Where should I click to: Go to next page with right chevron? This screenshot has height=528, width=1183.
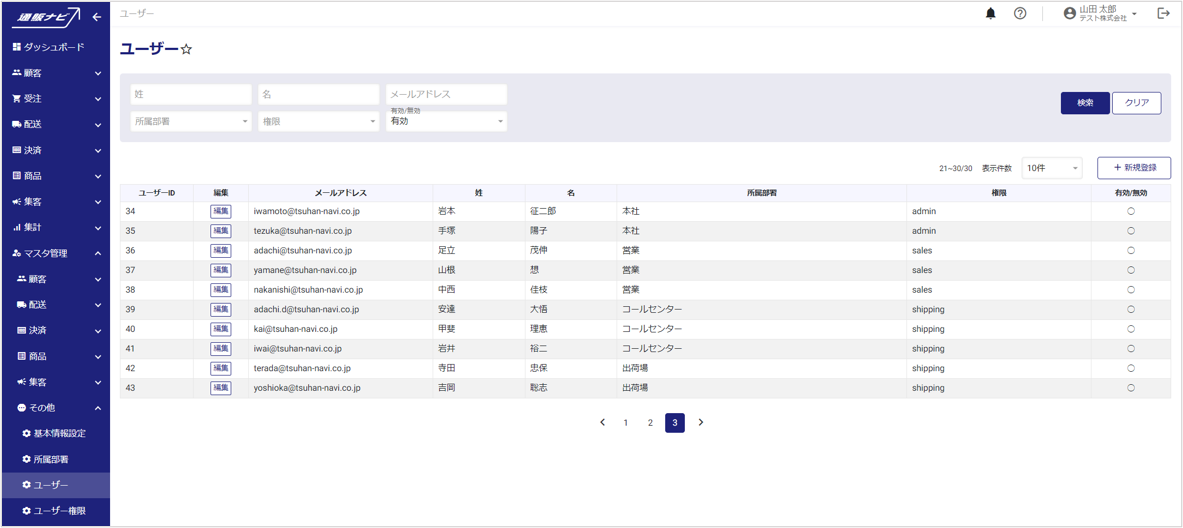point(701,423)
